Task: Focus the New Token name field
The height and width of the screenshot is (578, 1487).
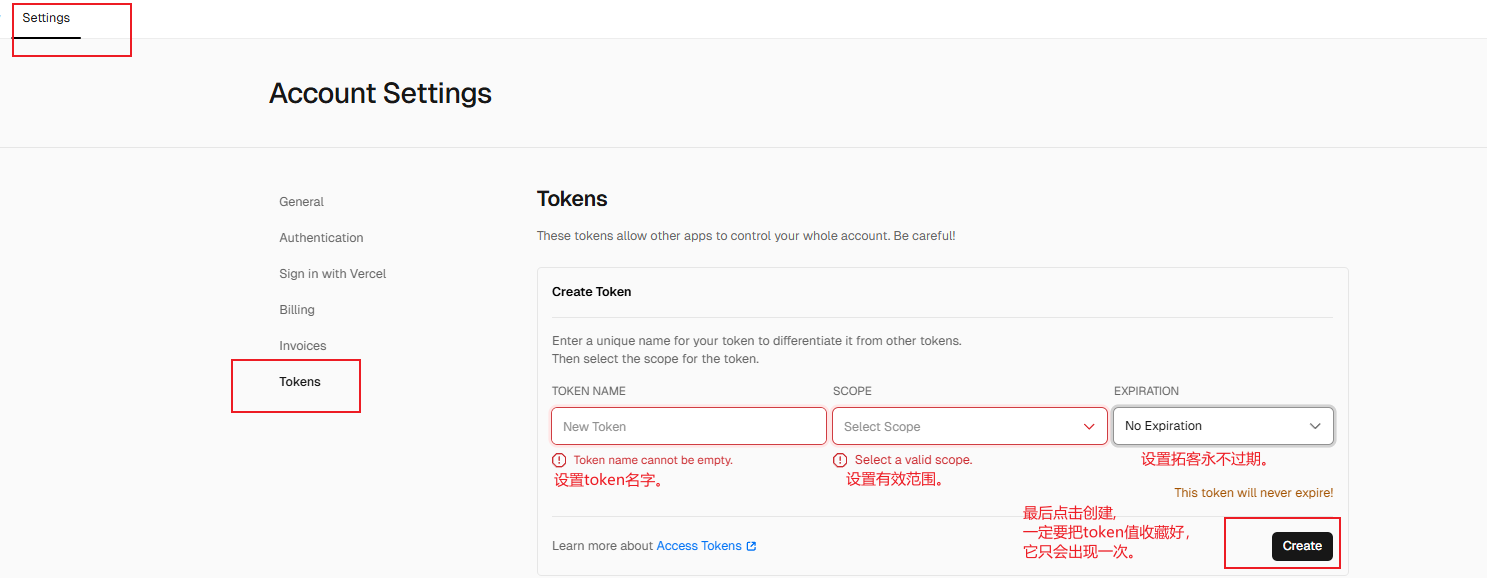Action: click(x=688, y=426)
